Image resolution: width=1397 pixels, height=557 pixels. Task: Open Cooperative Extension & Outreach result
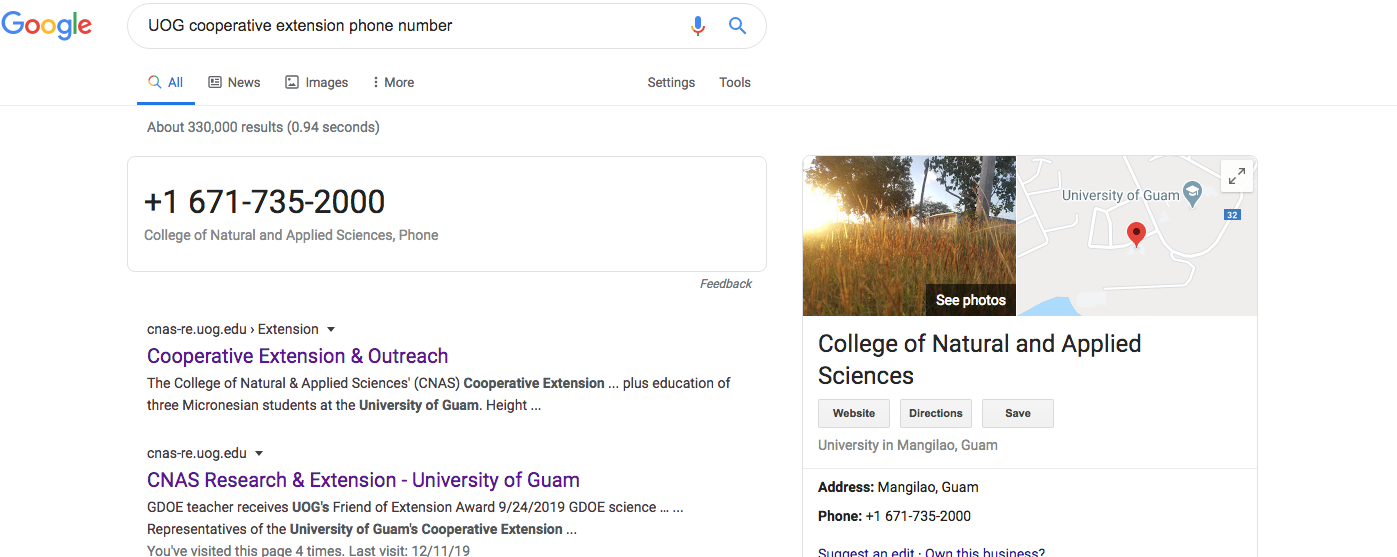297,356
